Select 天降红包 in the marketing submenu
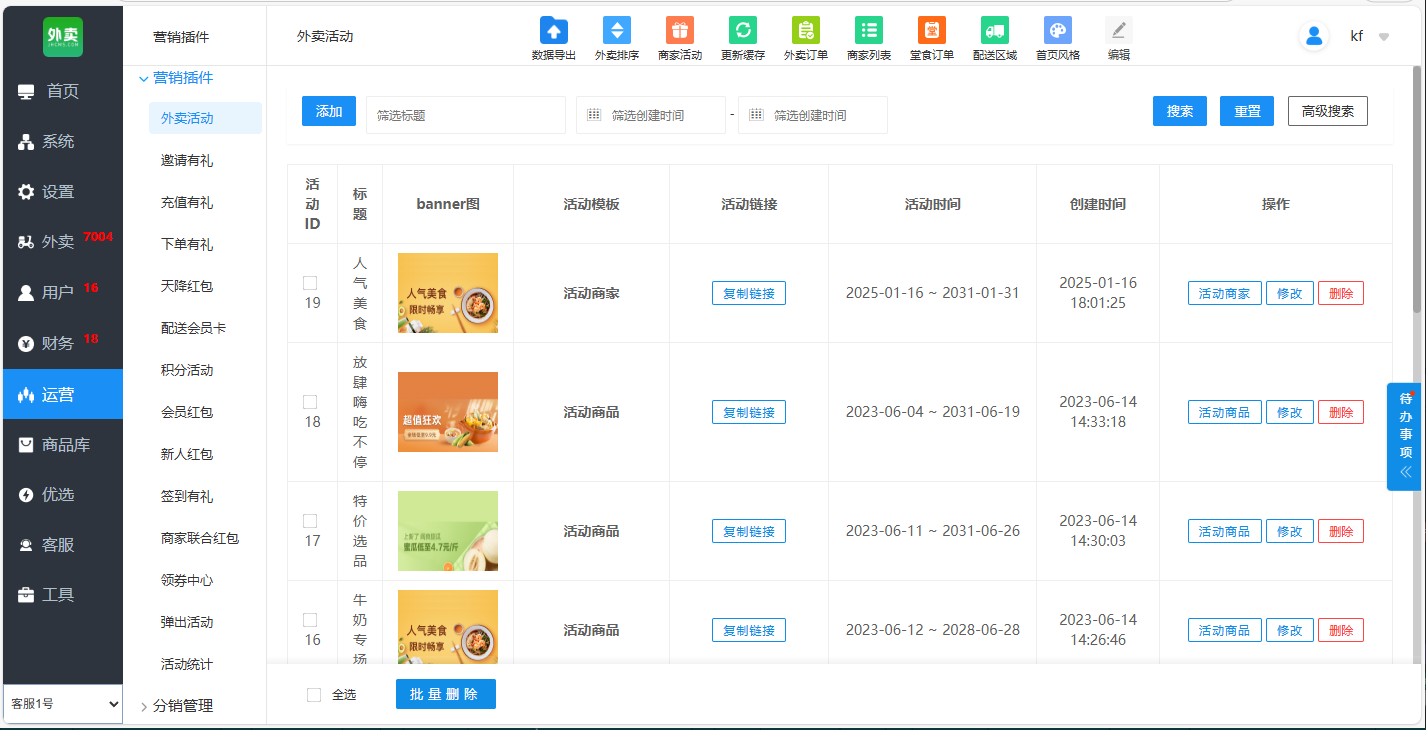The width and height of the screenshot is (1426, 730). [x=187, y=286]
